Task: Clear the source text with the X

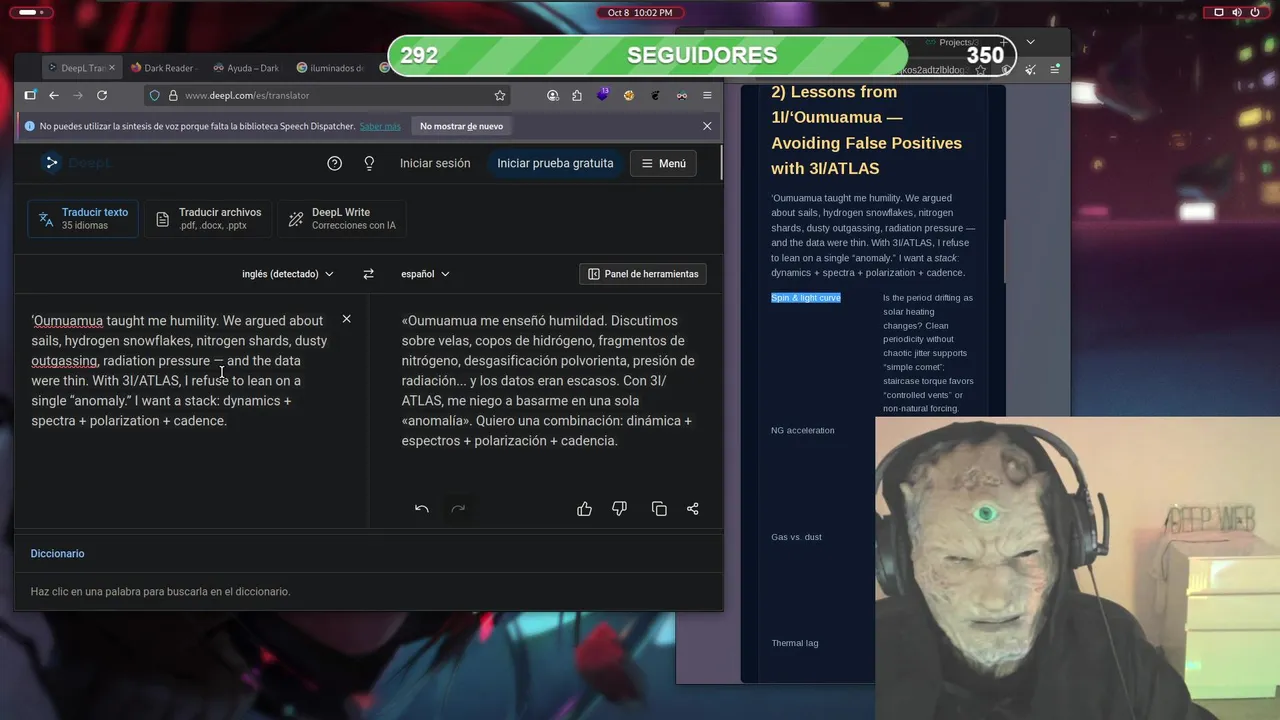Action: pos(346,319)
